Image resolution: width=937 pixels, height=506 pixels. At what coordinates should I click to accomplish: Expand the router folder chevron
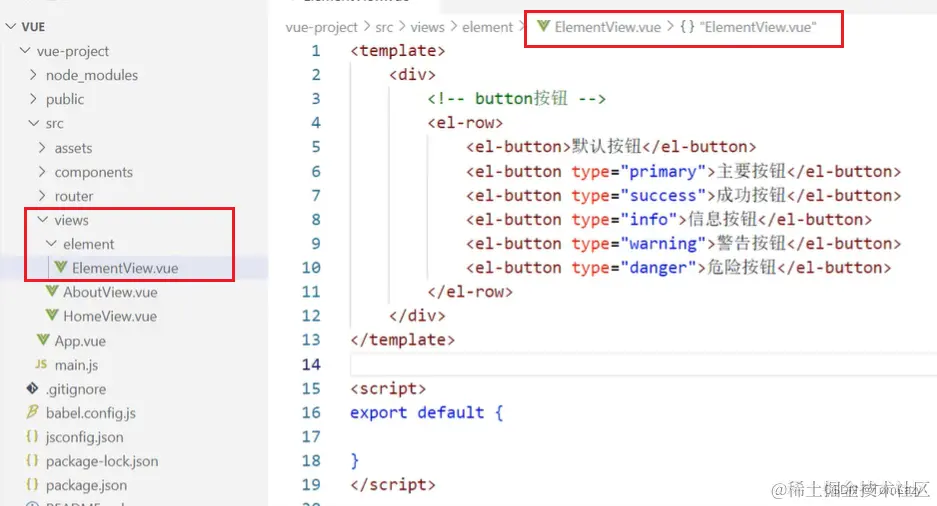click(x=42, y=195)
